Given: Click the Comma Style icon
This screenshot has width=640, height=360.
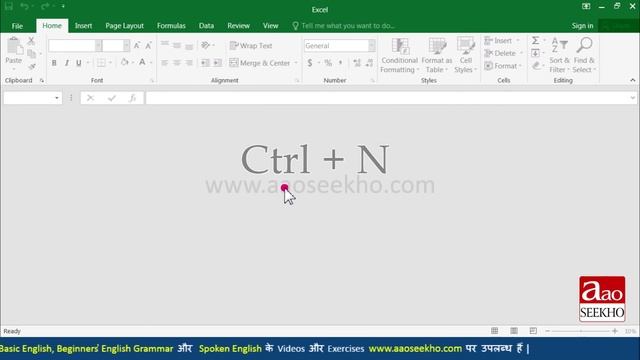Looking at the screenshot, I should [x=340, y=63].
